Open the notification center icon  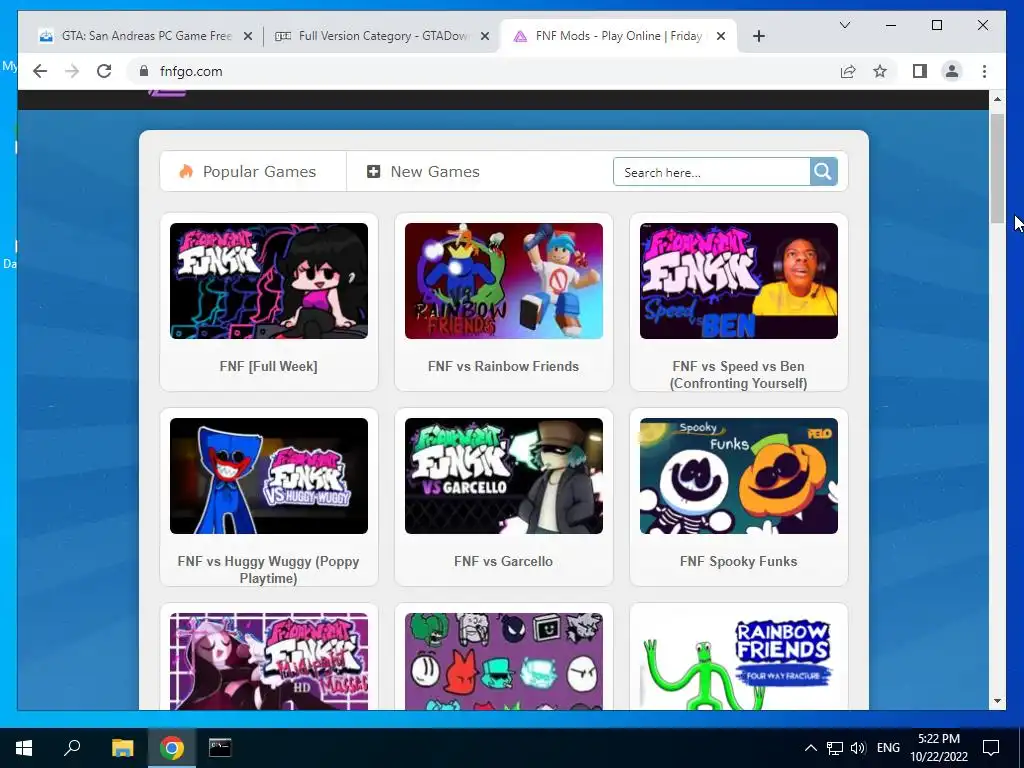(x=991, y=748)
